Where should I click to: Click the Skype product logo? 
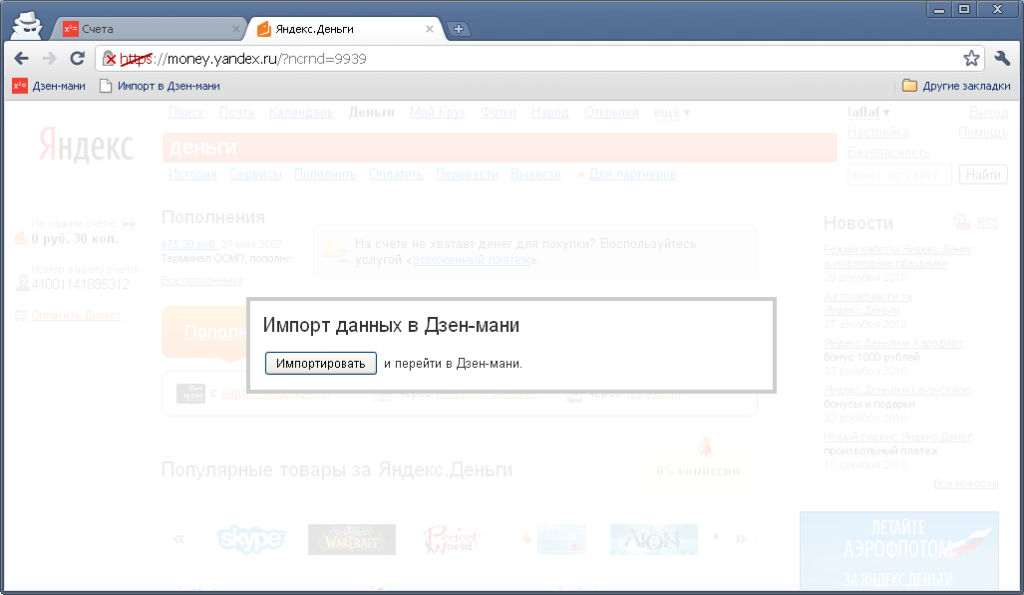click(251, 539)
